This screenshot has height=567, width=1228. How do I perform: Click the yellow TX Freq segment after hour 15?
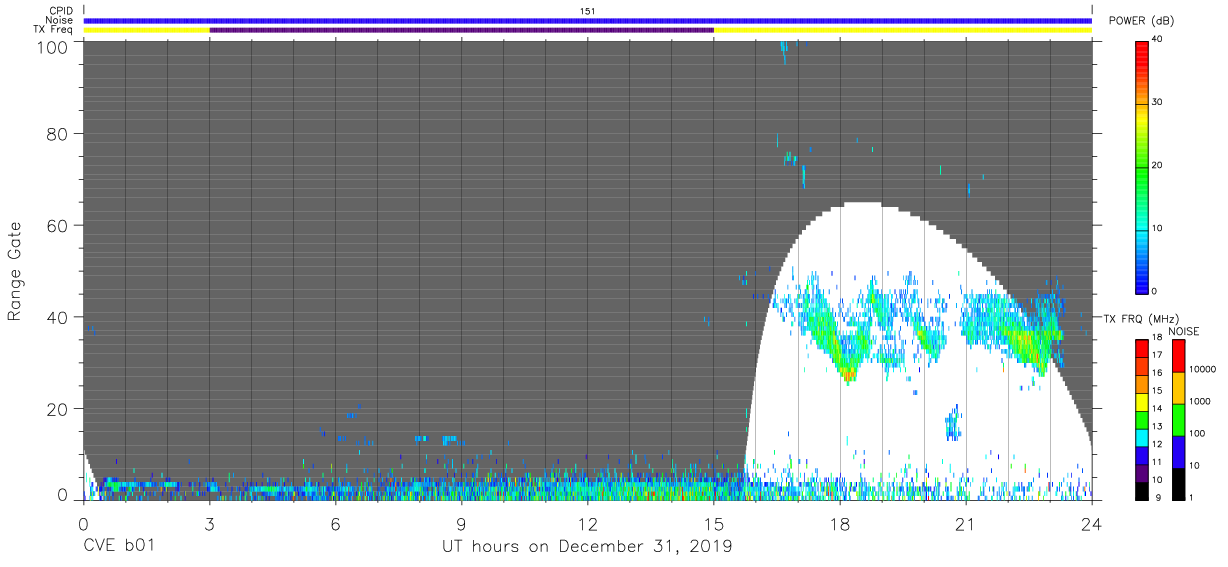(903, 30)
